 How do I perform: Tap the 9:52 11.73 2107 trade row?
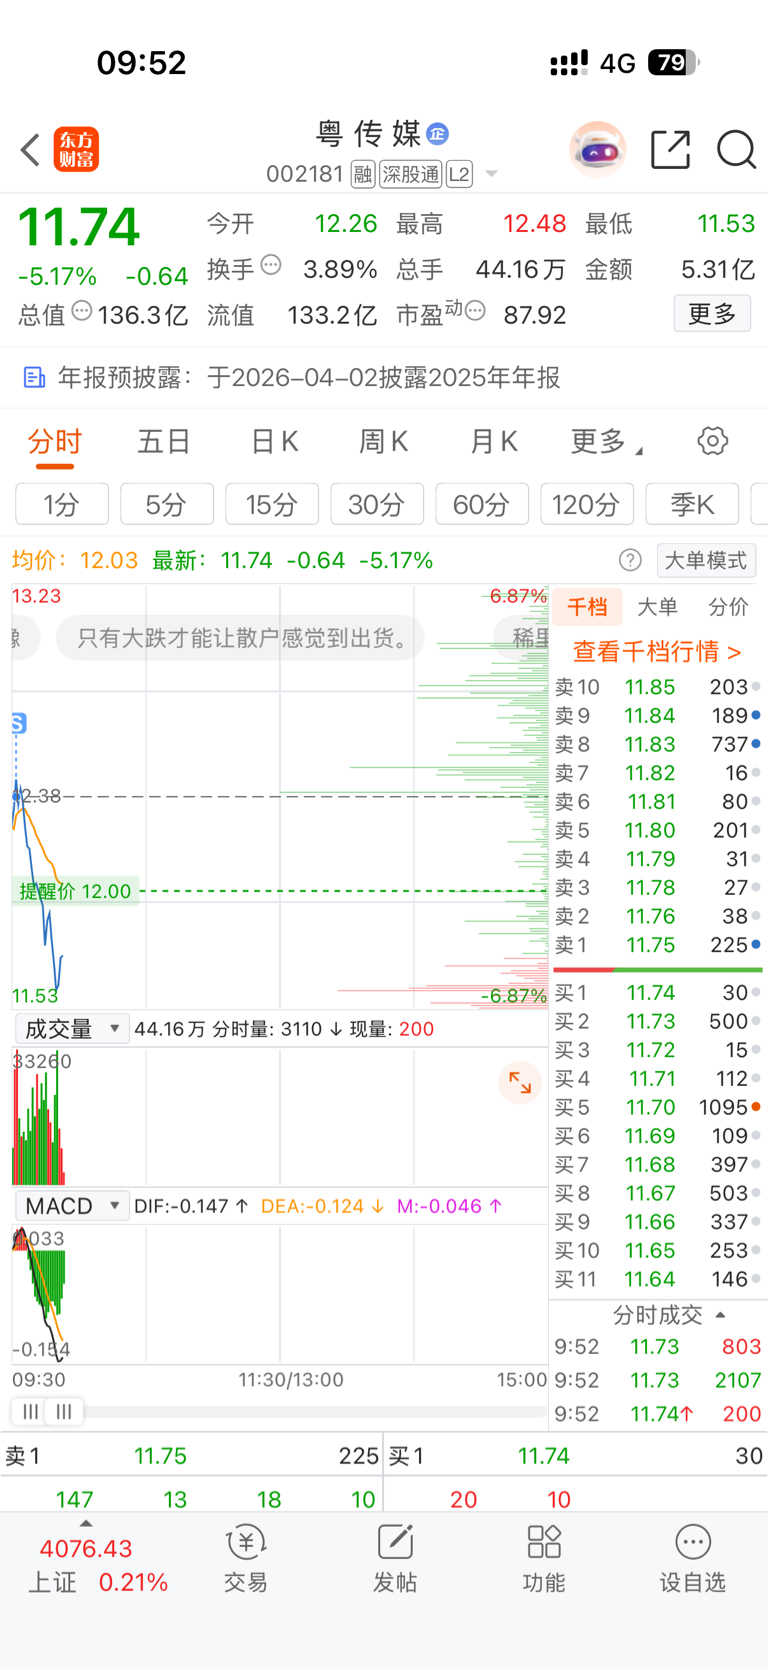[658, 1380]
